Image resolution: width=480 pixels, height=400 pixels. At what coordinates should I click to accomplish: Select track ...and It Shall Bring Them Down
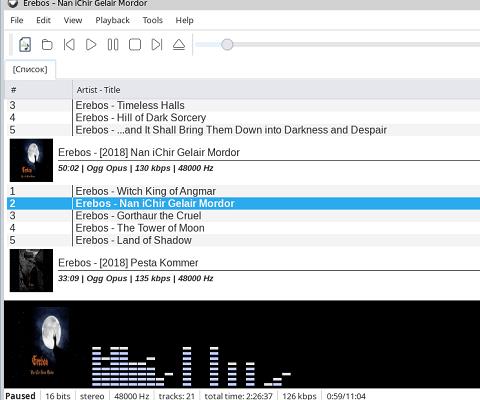tap(243, 130)
